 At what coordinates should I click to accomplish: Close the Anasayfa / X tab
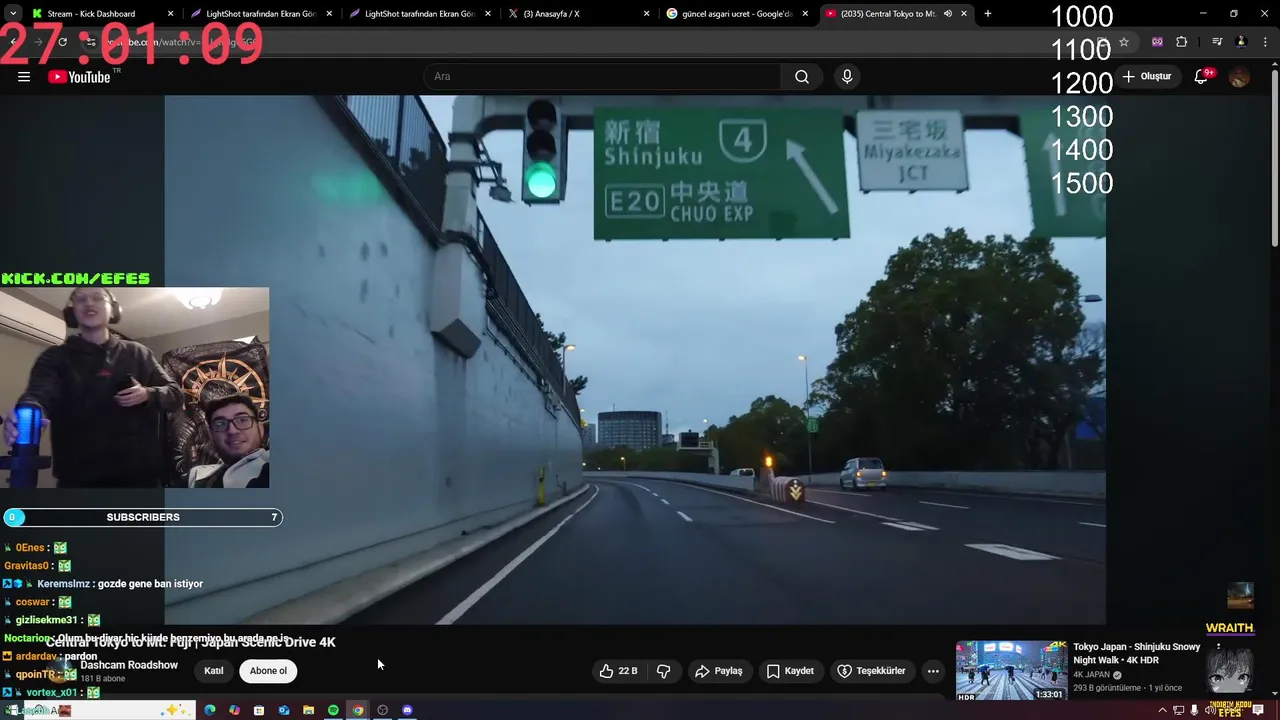(x=646, y=14)
